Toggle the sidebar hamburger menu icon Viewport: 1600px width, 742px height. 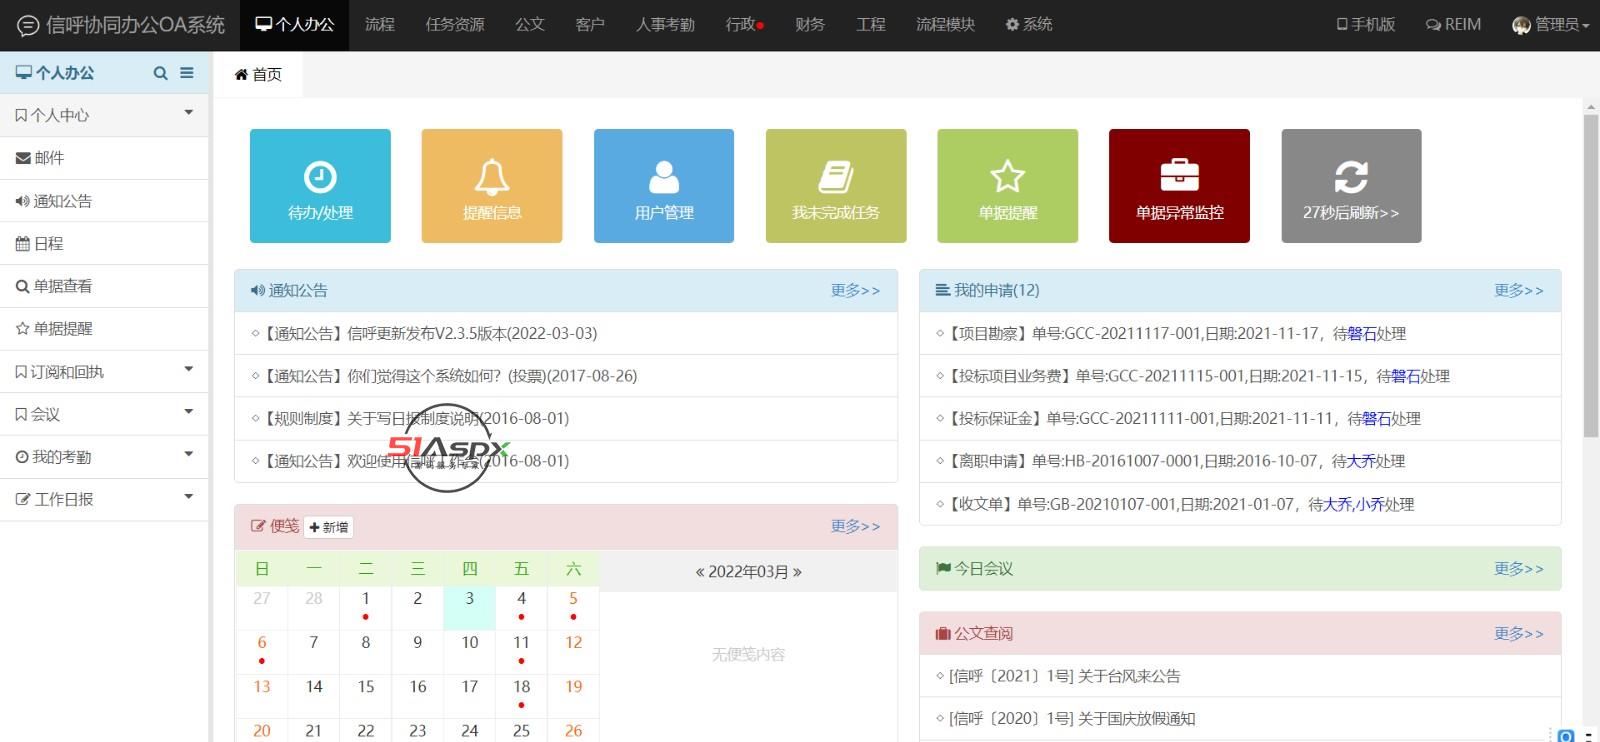coord(187,73)
